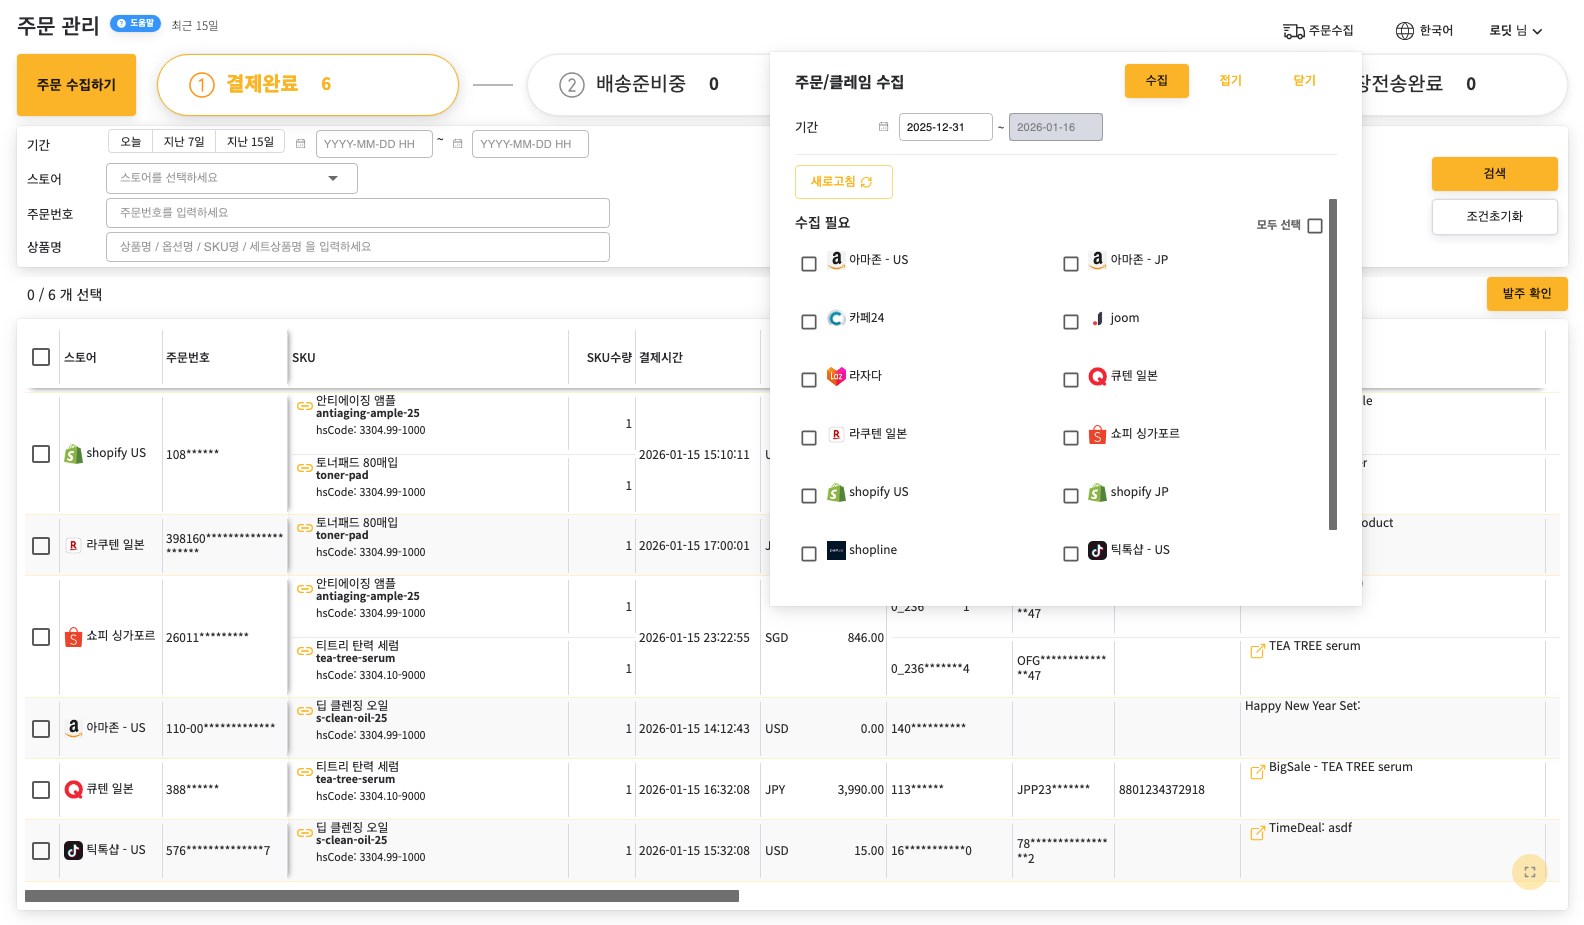
Task: Select the 오늘 period option
Action: point(131,142)
